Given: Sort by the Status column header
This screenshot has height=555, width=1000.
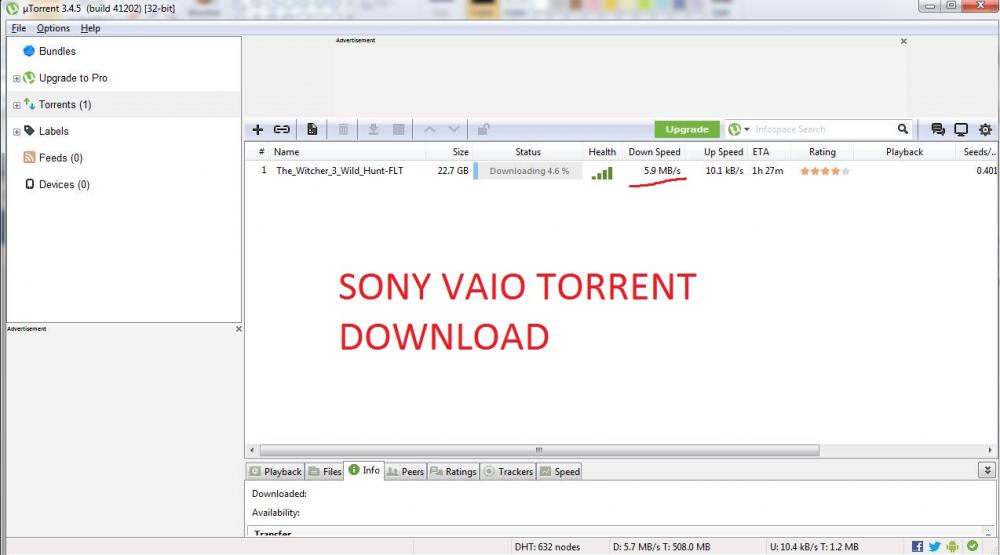Looking at the screenshot, I should (528, 152).
